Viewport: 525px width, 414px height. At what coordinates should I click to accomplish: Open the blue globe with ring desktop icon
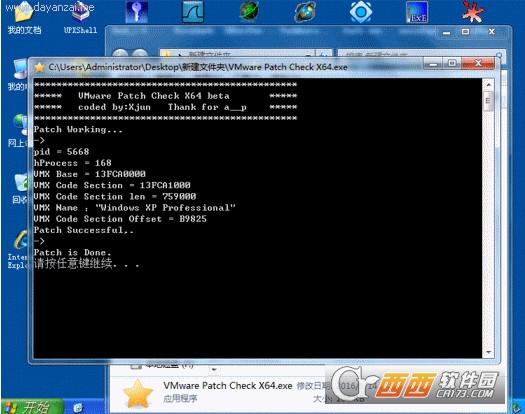point(305,12)
